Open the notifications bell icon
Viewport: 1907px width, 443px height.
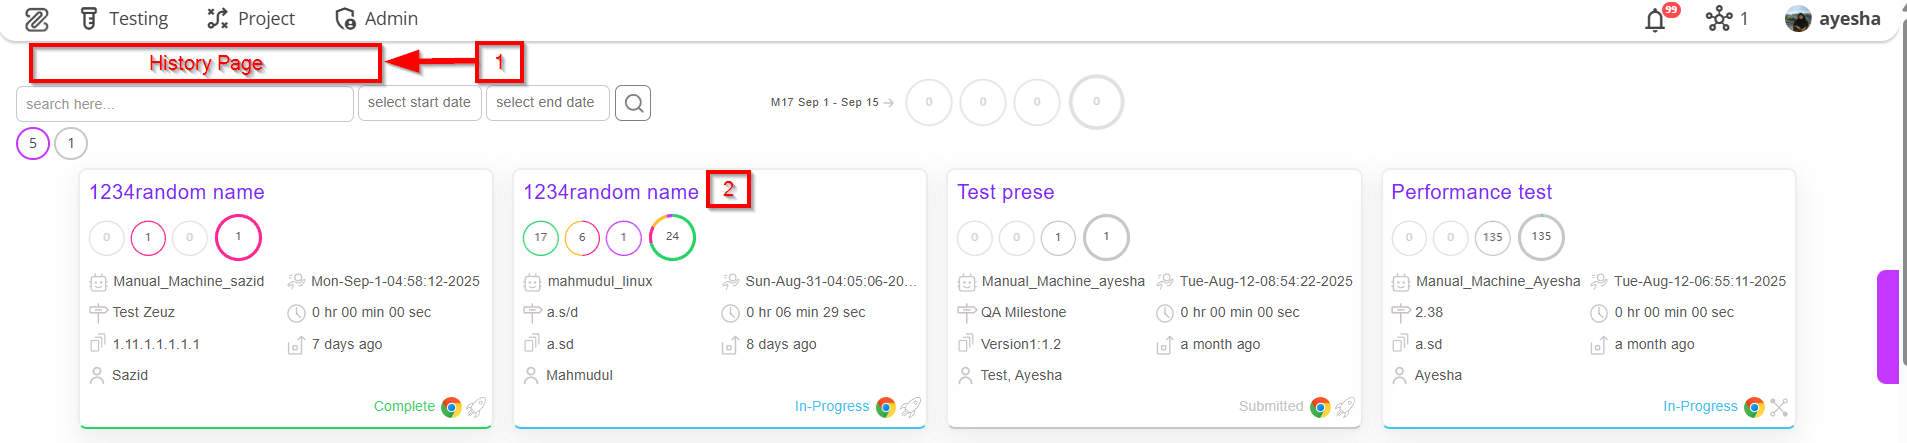1656,20
